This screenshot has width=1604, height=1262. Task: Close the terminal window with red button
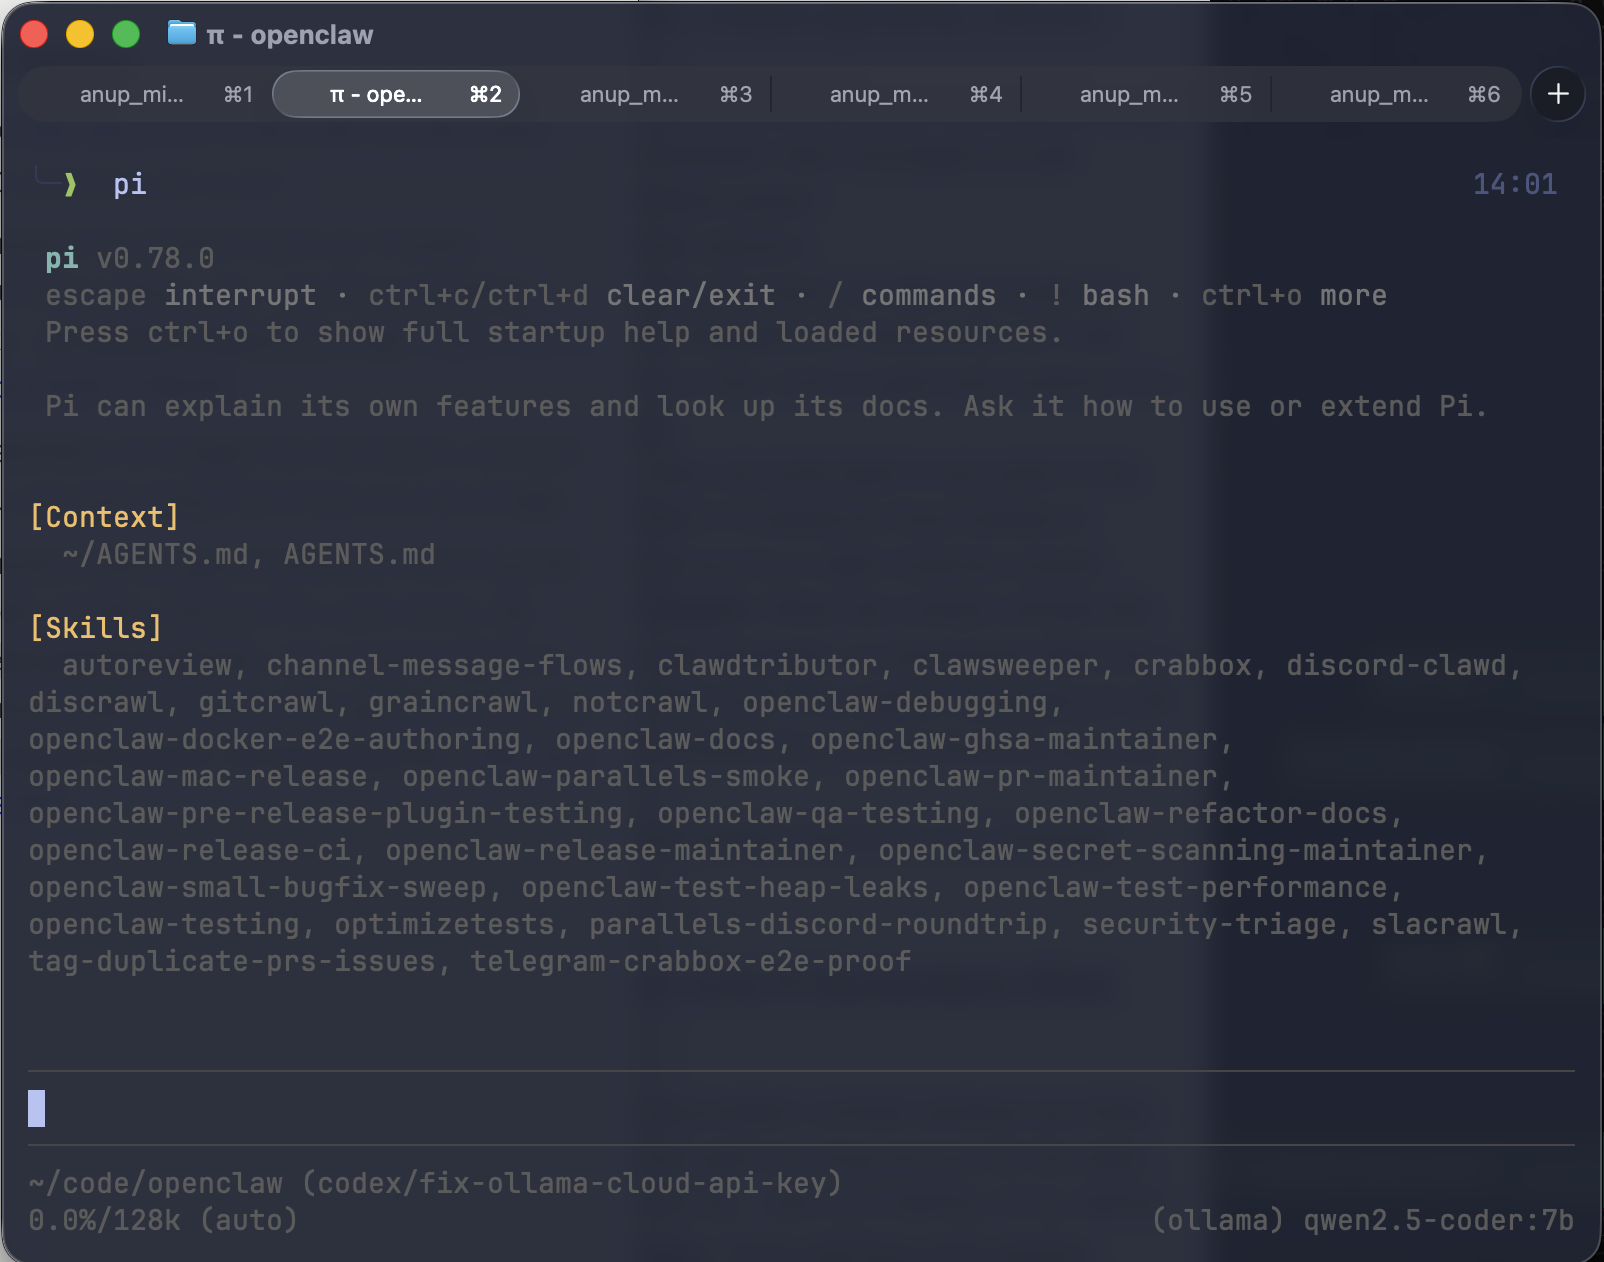(x=34, y=34)
